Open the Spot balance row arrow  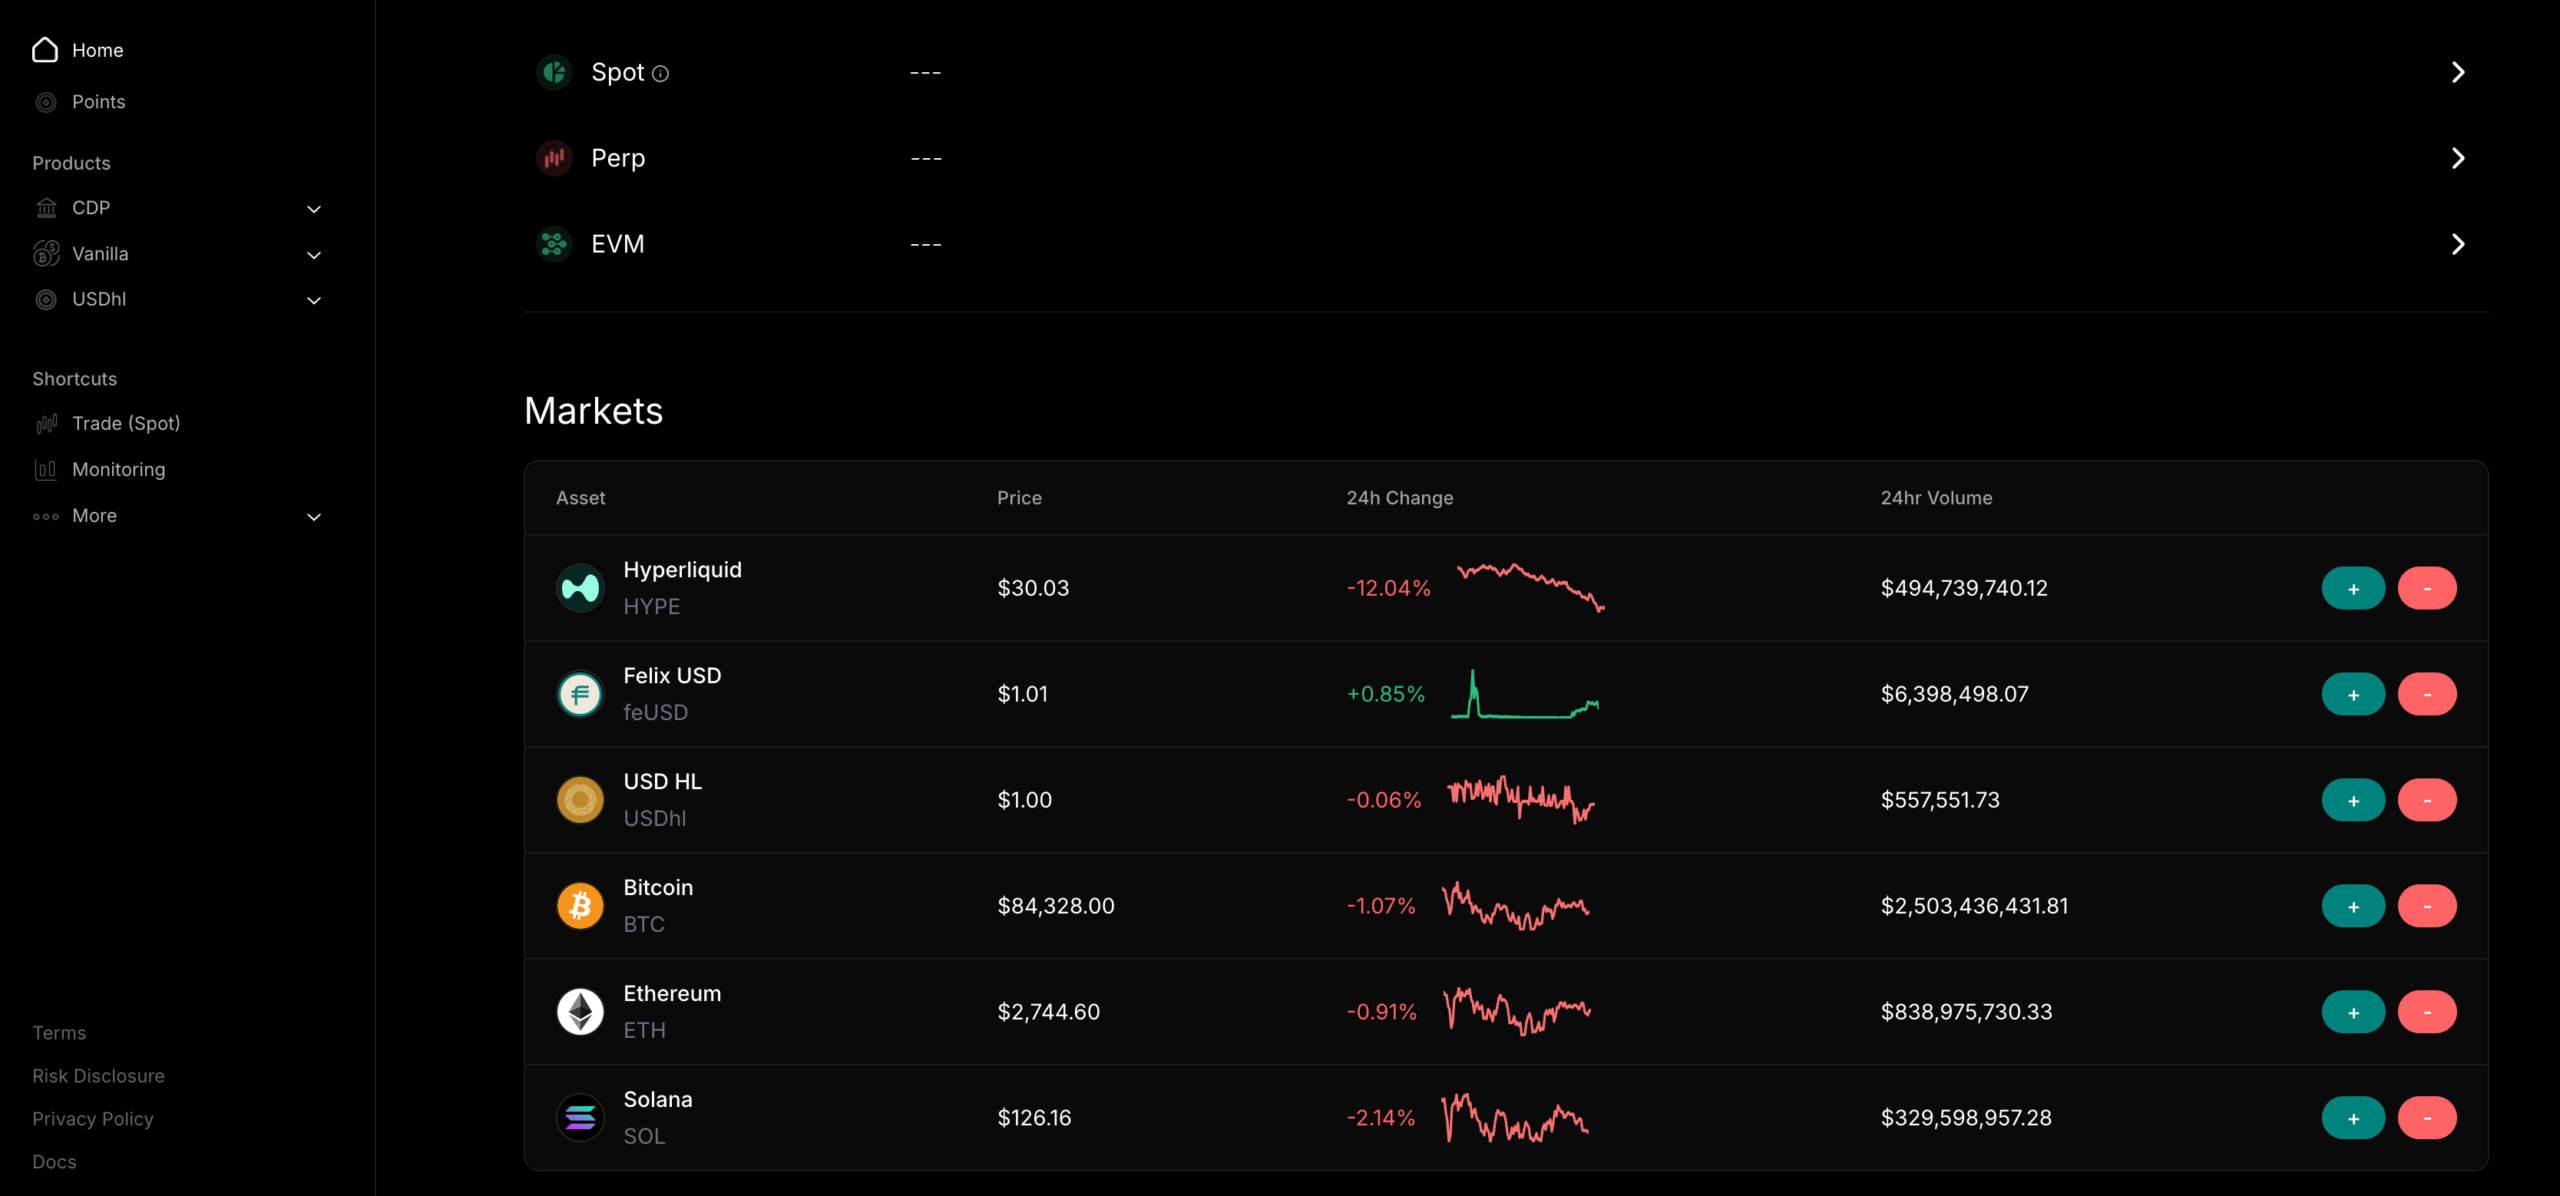[2458, 72]
